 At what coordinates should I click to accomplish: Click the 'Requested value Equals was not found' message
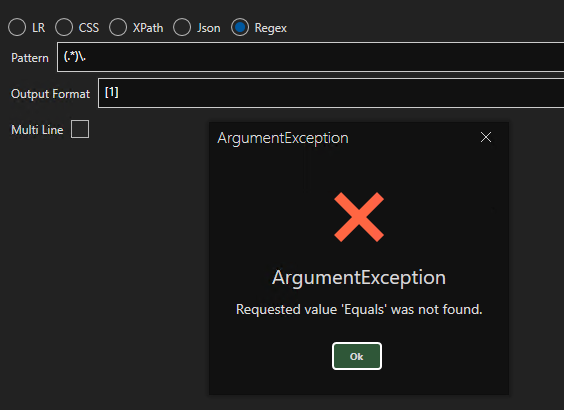point(359,309)
